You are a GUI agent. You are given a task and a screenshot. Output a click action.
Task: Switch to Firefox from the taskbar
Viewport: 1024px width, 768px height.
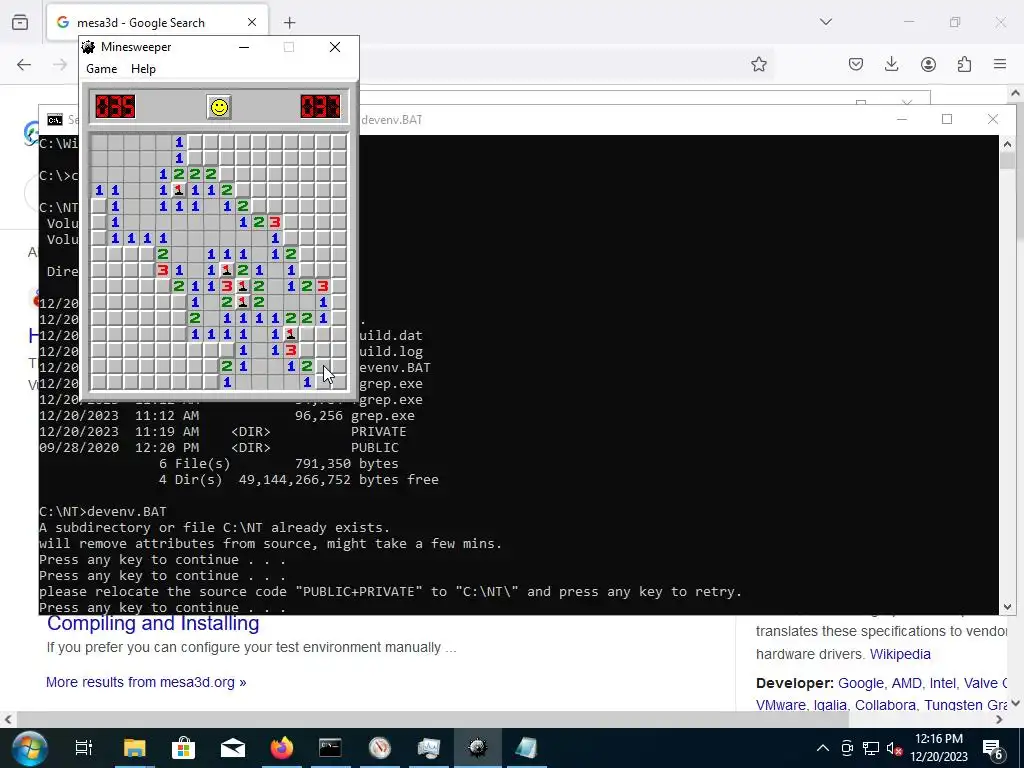pos(281,748)
